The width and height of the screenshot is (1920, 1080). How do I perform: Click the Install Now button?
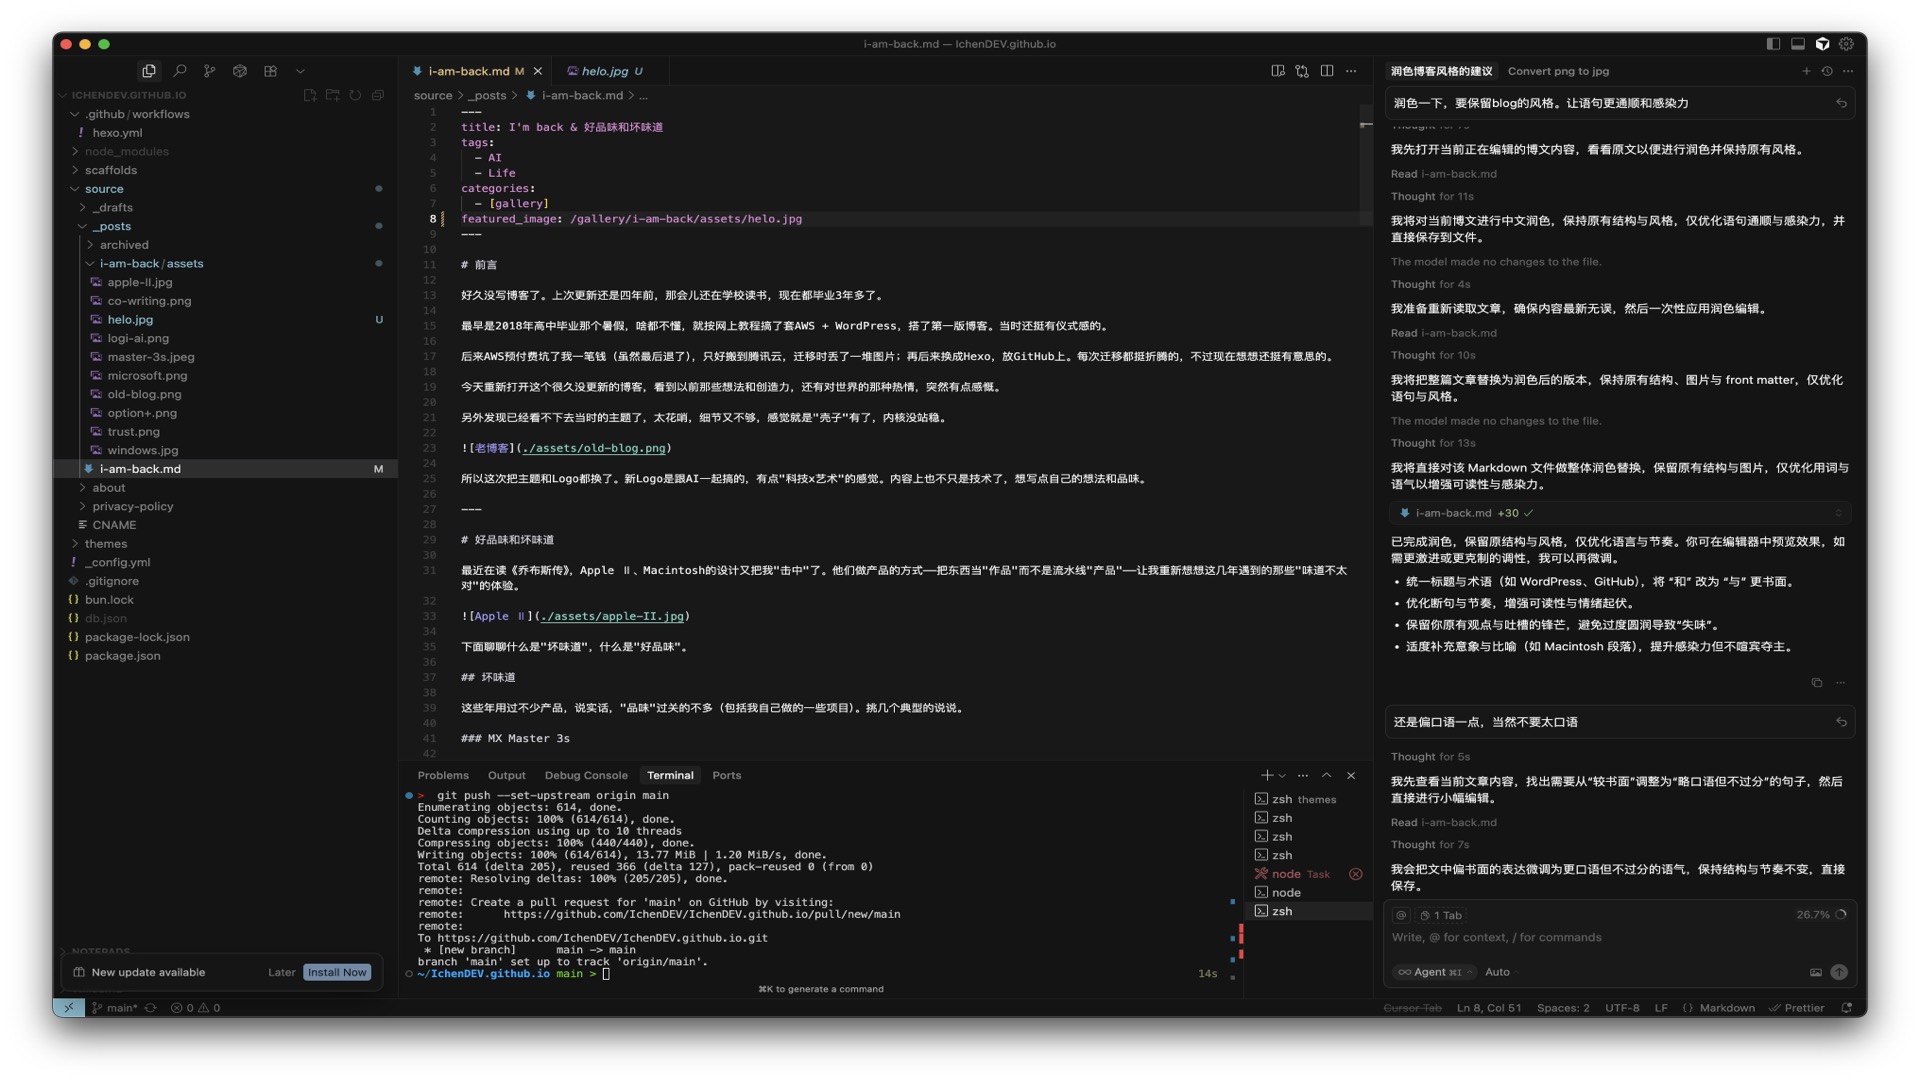click(337, 973)
